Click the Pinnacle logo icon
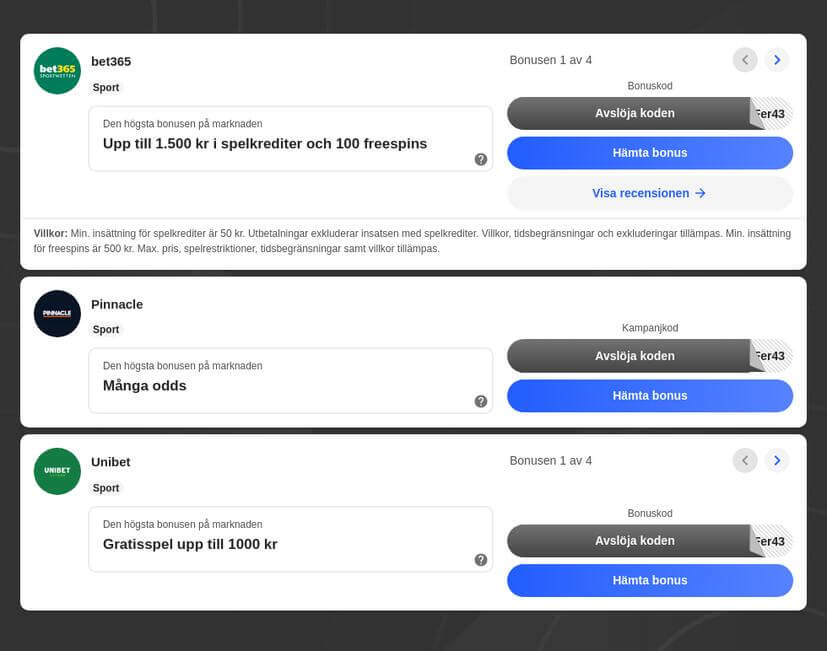 (x=57, y=313)
